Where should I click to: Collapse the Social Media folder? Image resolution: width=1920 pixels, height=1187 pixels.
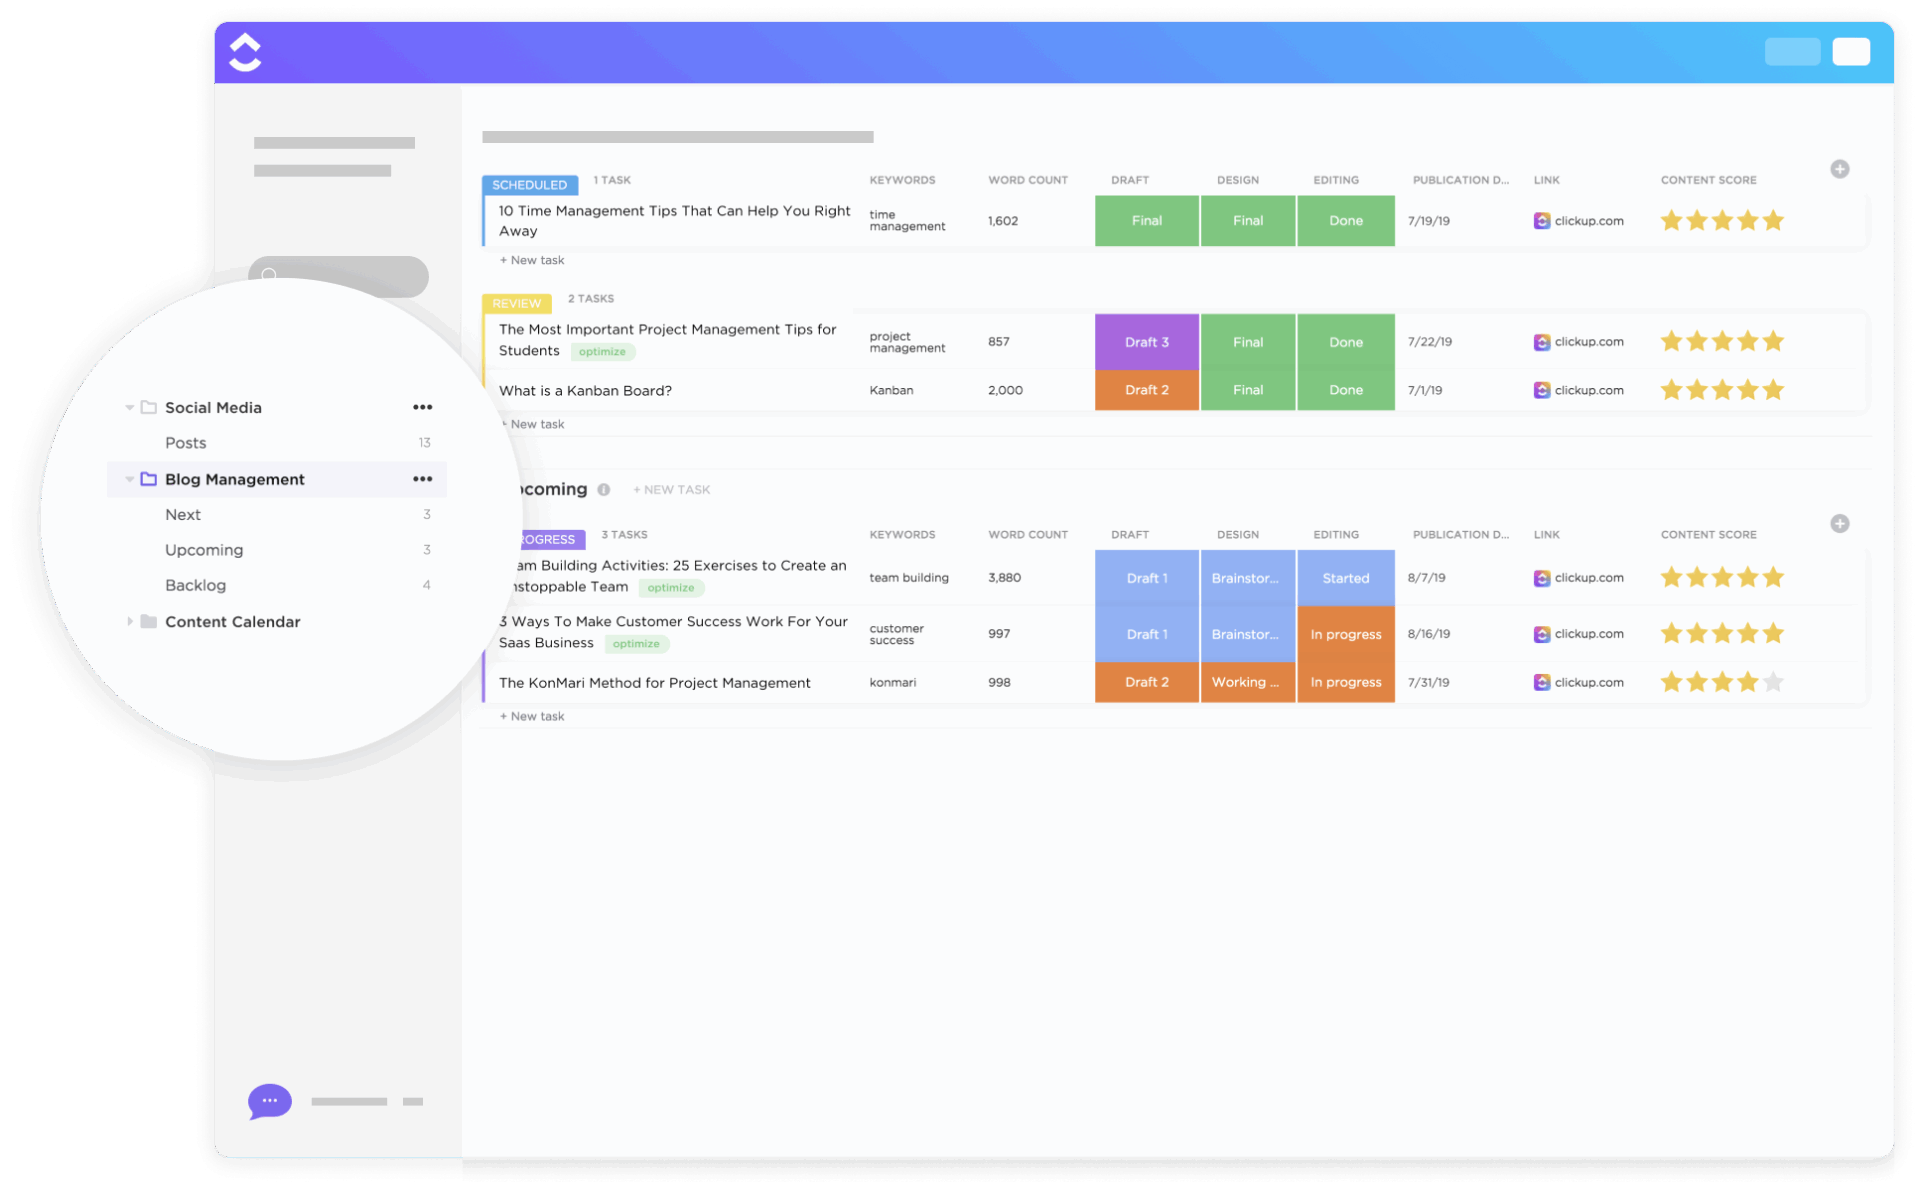pos(129,407)
